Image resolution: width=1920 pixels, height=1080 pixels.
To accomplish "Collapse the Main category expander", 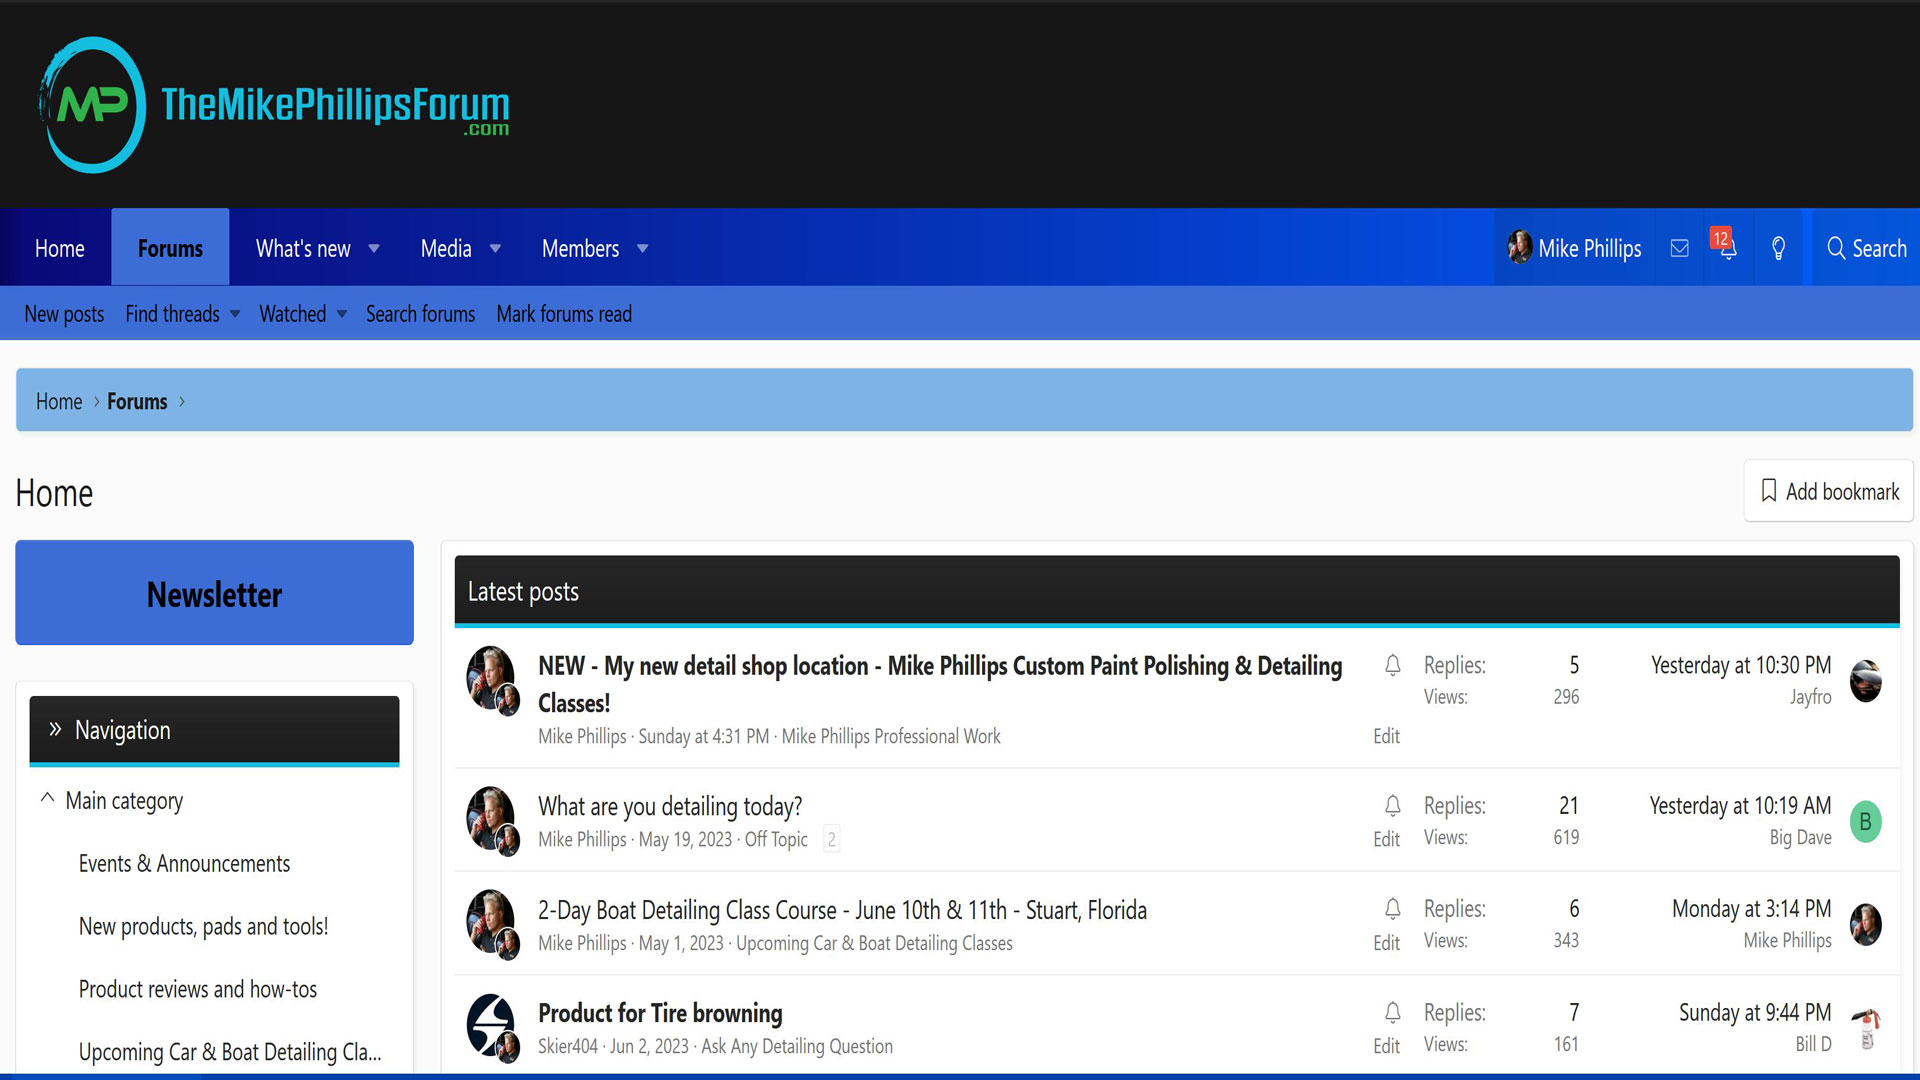I will click(x=47, y=799).
